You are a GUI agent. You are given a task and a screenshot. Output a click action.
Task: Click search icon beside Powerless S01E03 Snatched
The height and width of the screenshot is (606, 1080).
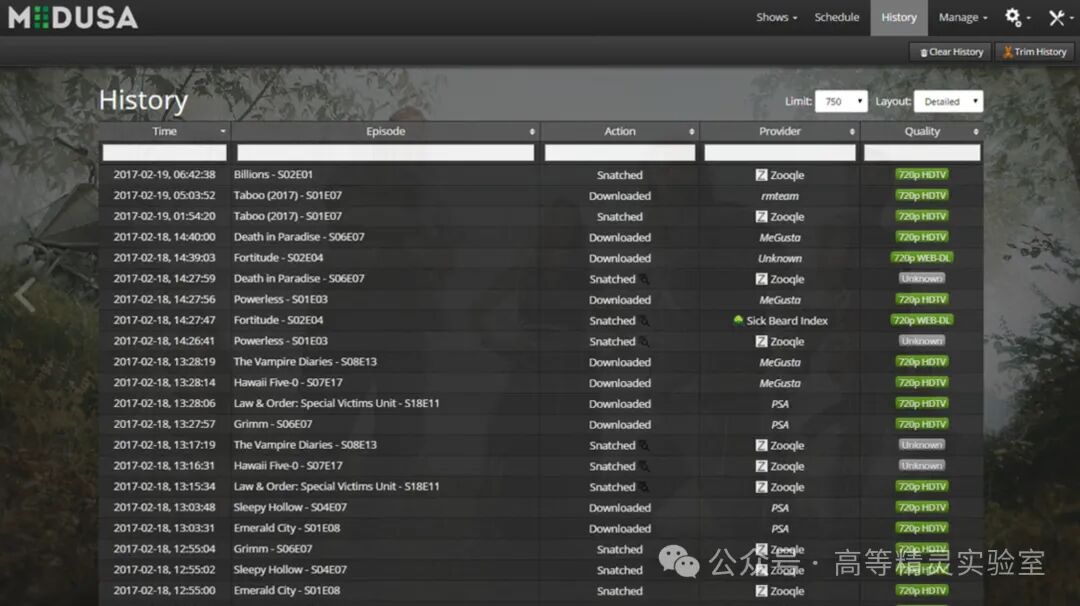click(644, 341)
